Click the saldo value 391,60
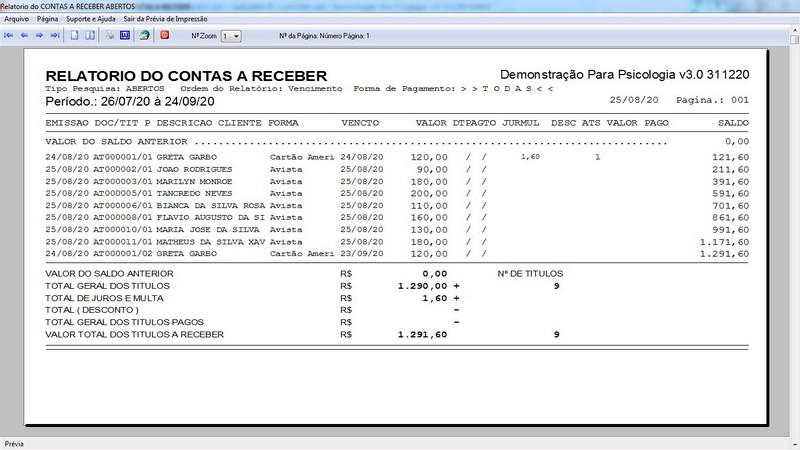Viewport: 800px width, 450px height. (731, 182)
